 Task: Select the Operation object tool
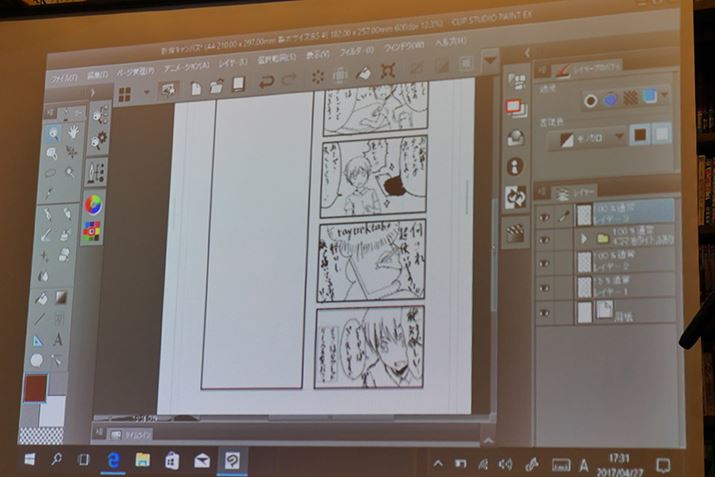point(52,153)
